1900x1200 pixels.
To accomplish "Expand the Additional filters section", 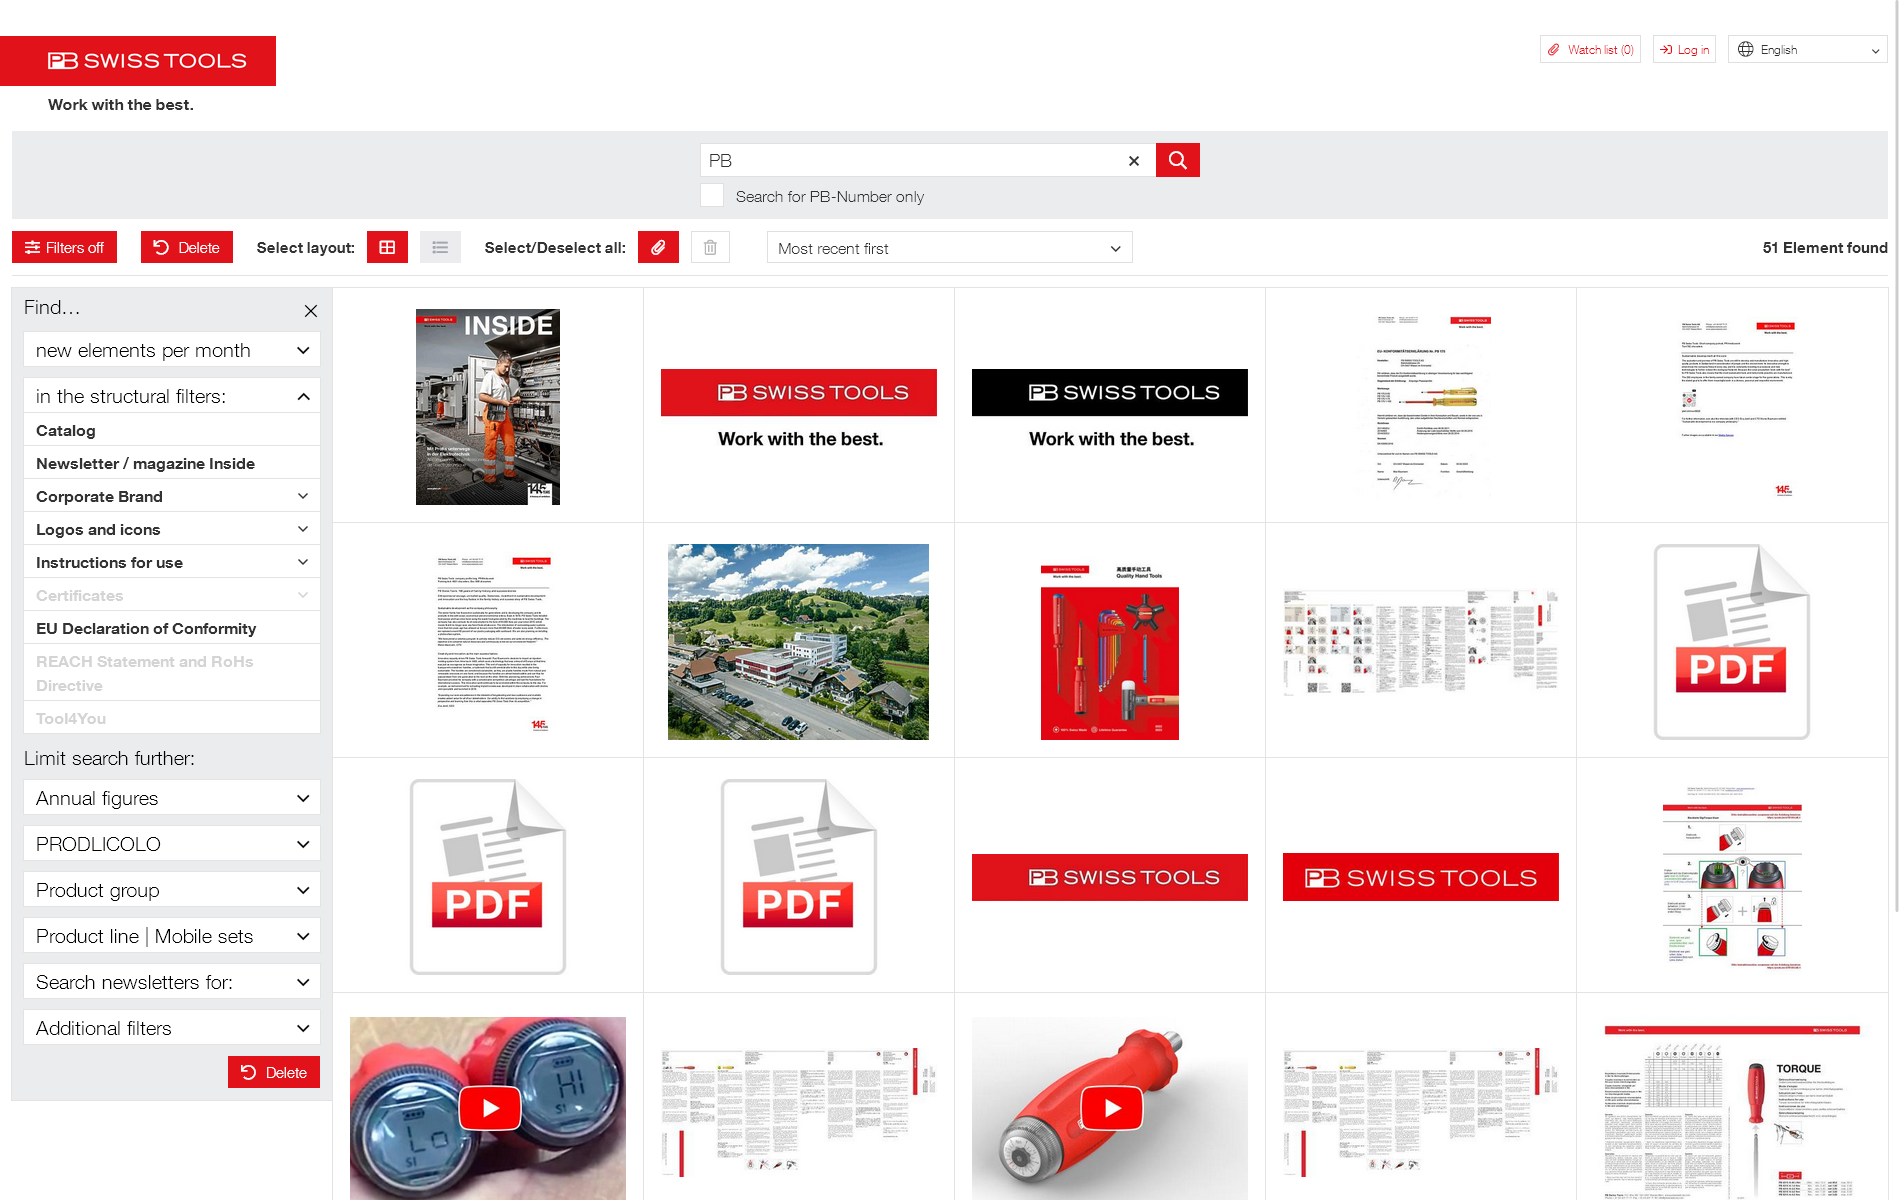I will [170, 1028].
